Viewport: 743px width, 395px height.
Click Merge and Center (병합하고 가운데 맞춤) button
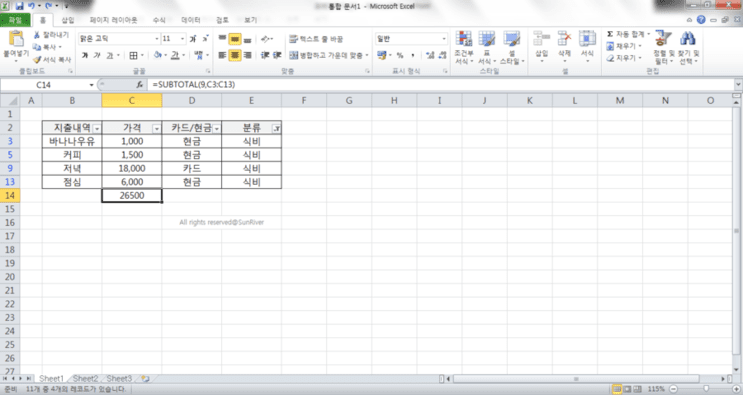click(x=329, y=55)
